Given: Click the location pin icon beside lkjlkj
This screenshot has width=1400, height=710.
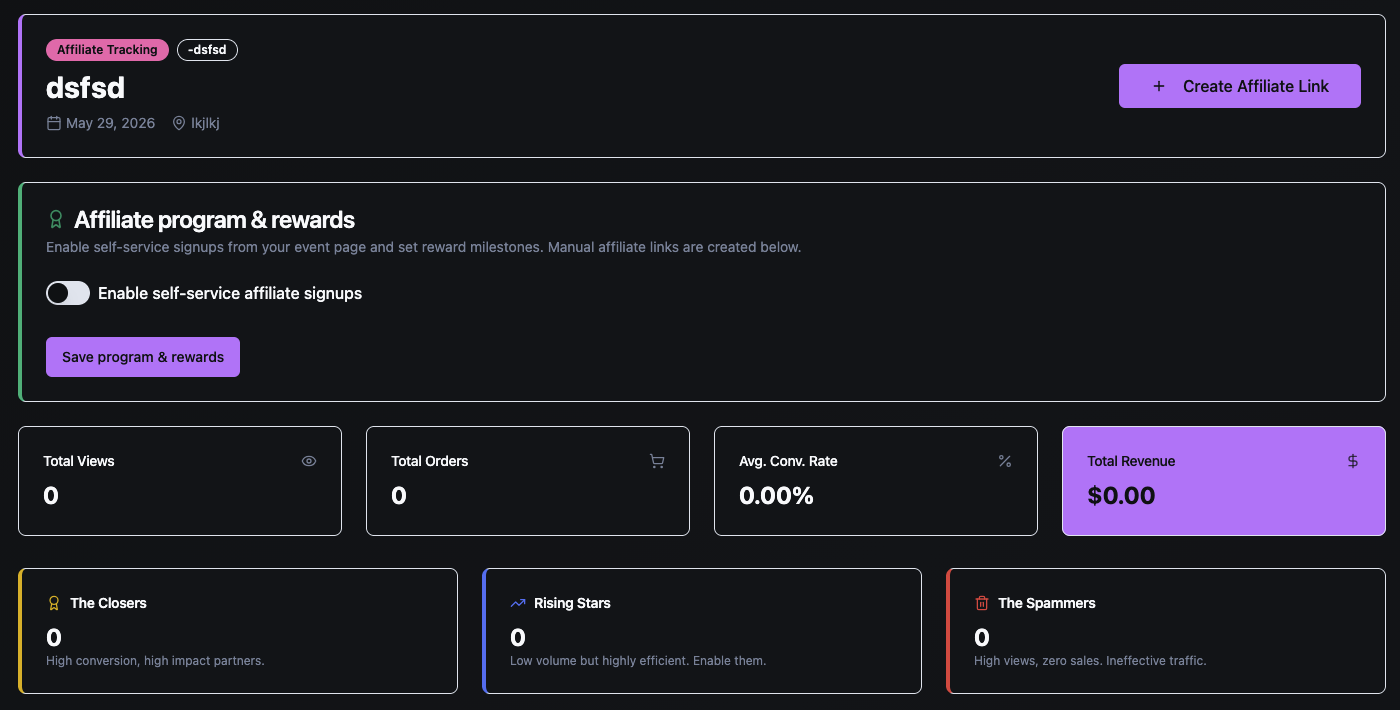Looking at the screenshot, I should (179, 123).
